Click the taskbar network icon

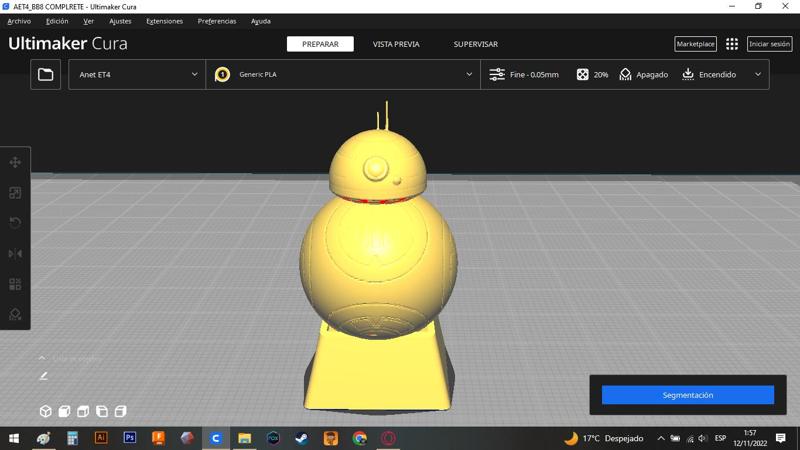(689, 438)
